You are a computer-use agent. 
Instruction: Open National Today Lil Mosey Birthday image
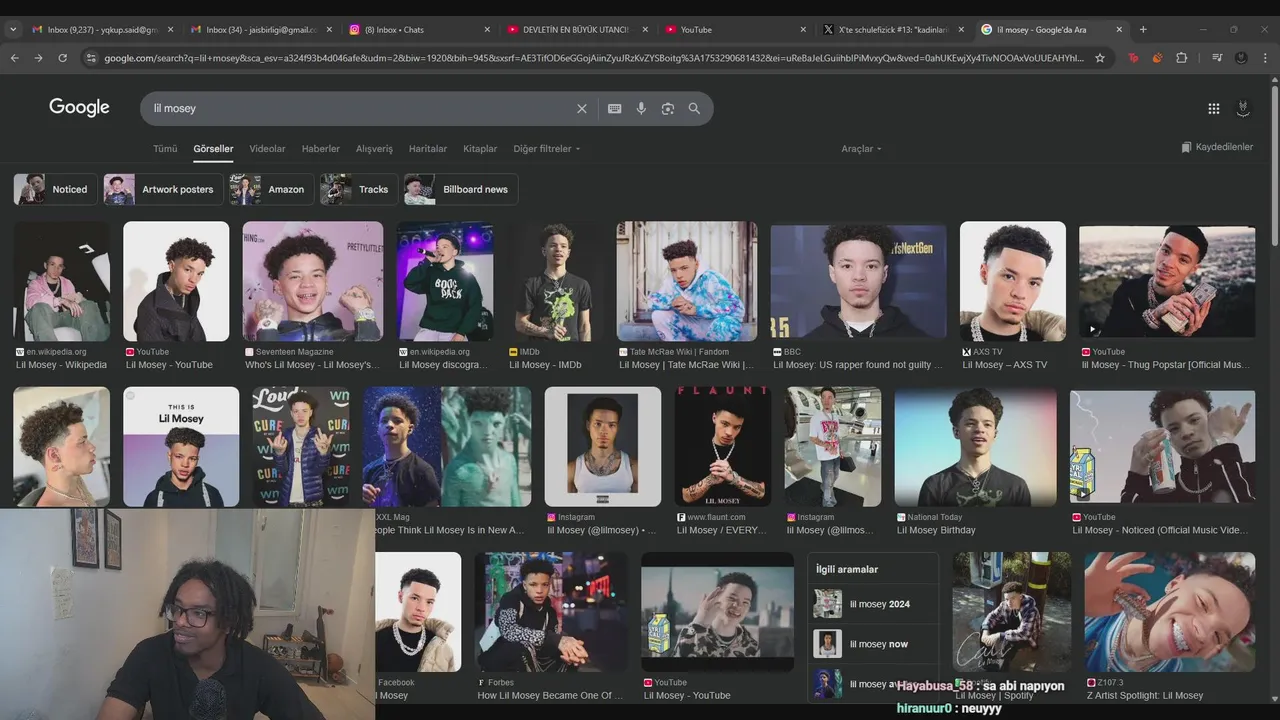click(x=975, y=447)
